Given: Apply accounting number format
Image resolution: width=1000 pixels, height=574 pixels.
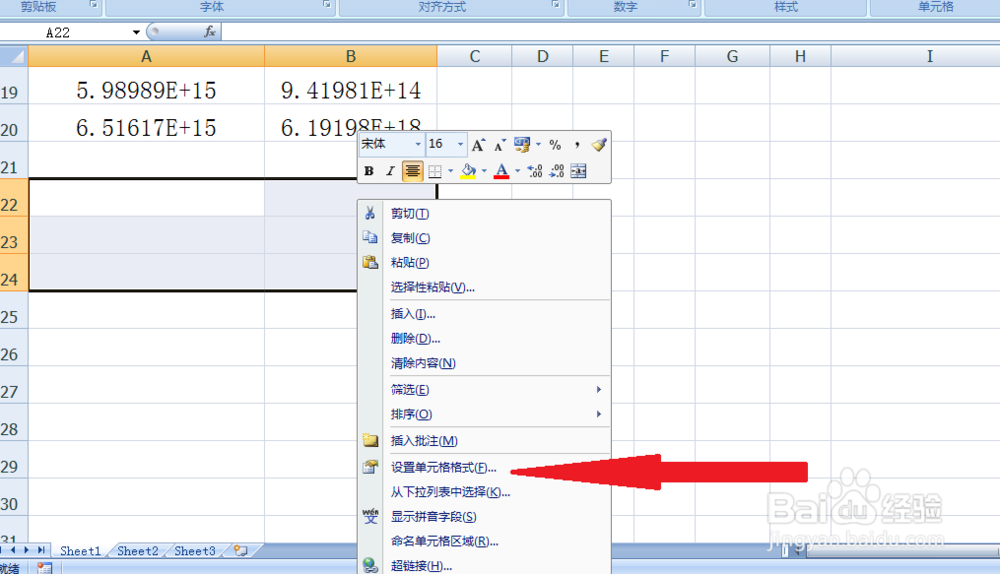Looking at the screenshot, I should coord(522,145).
